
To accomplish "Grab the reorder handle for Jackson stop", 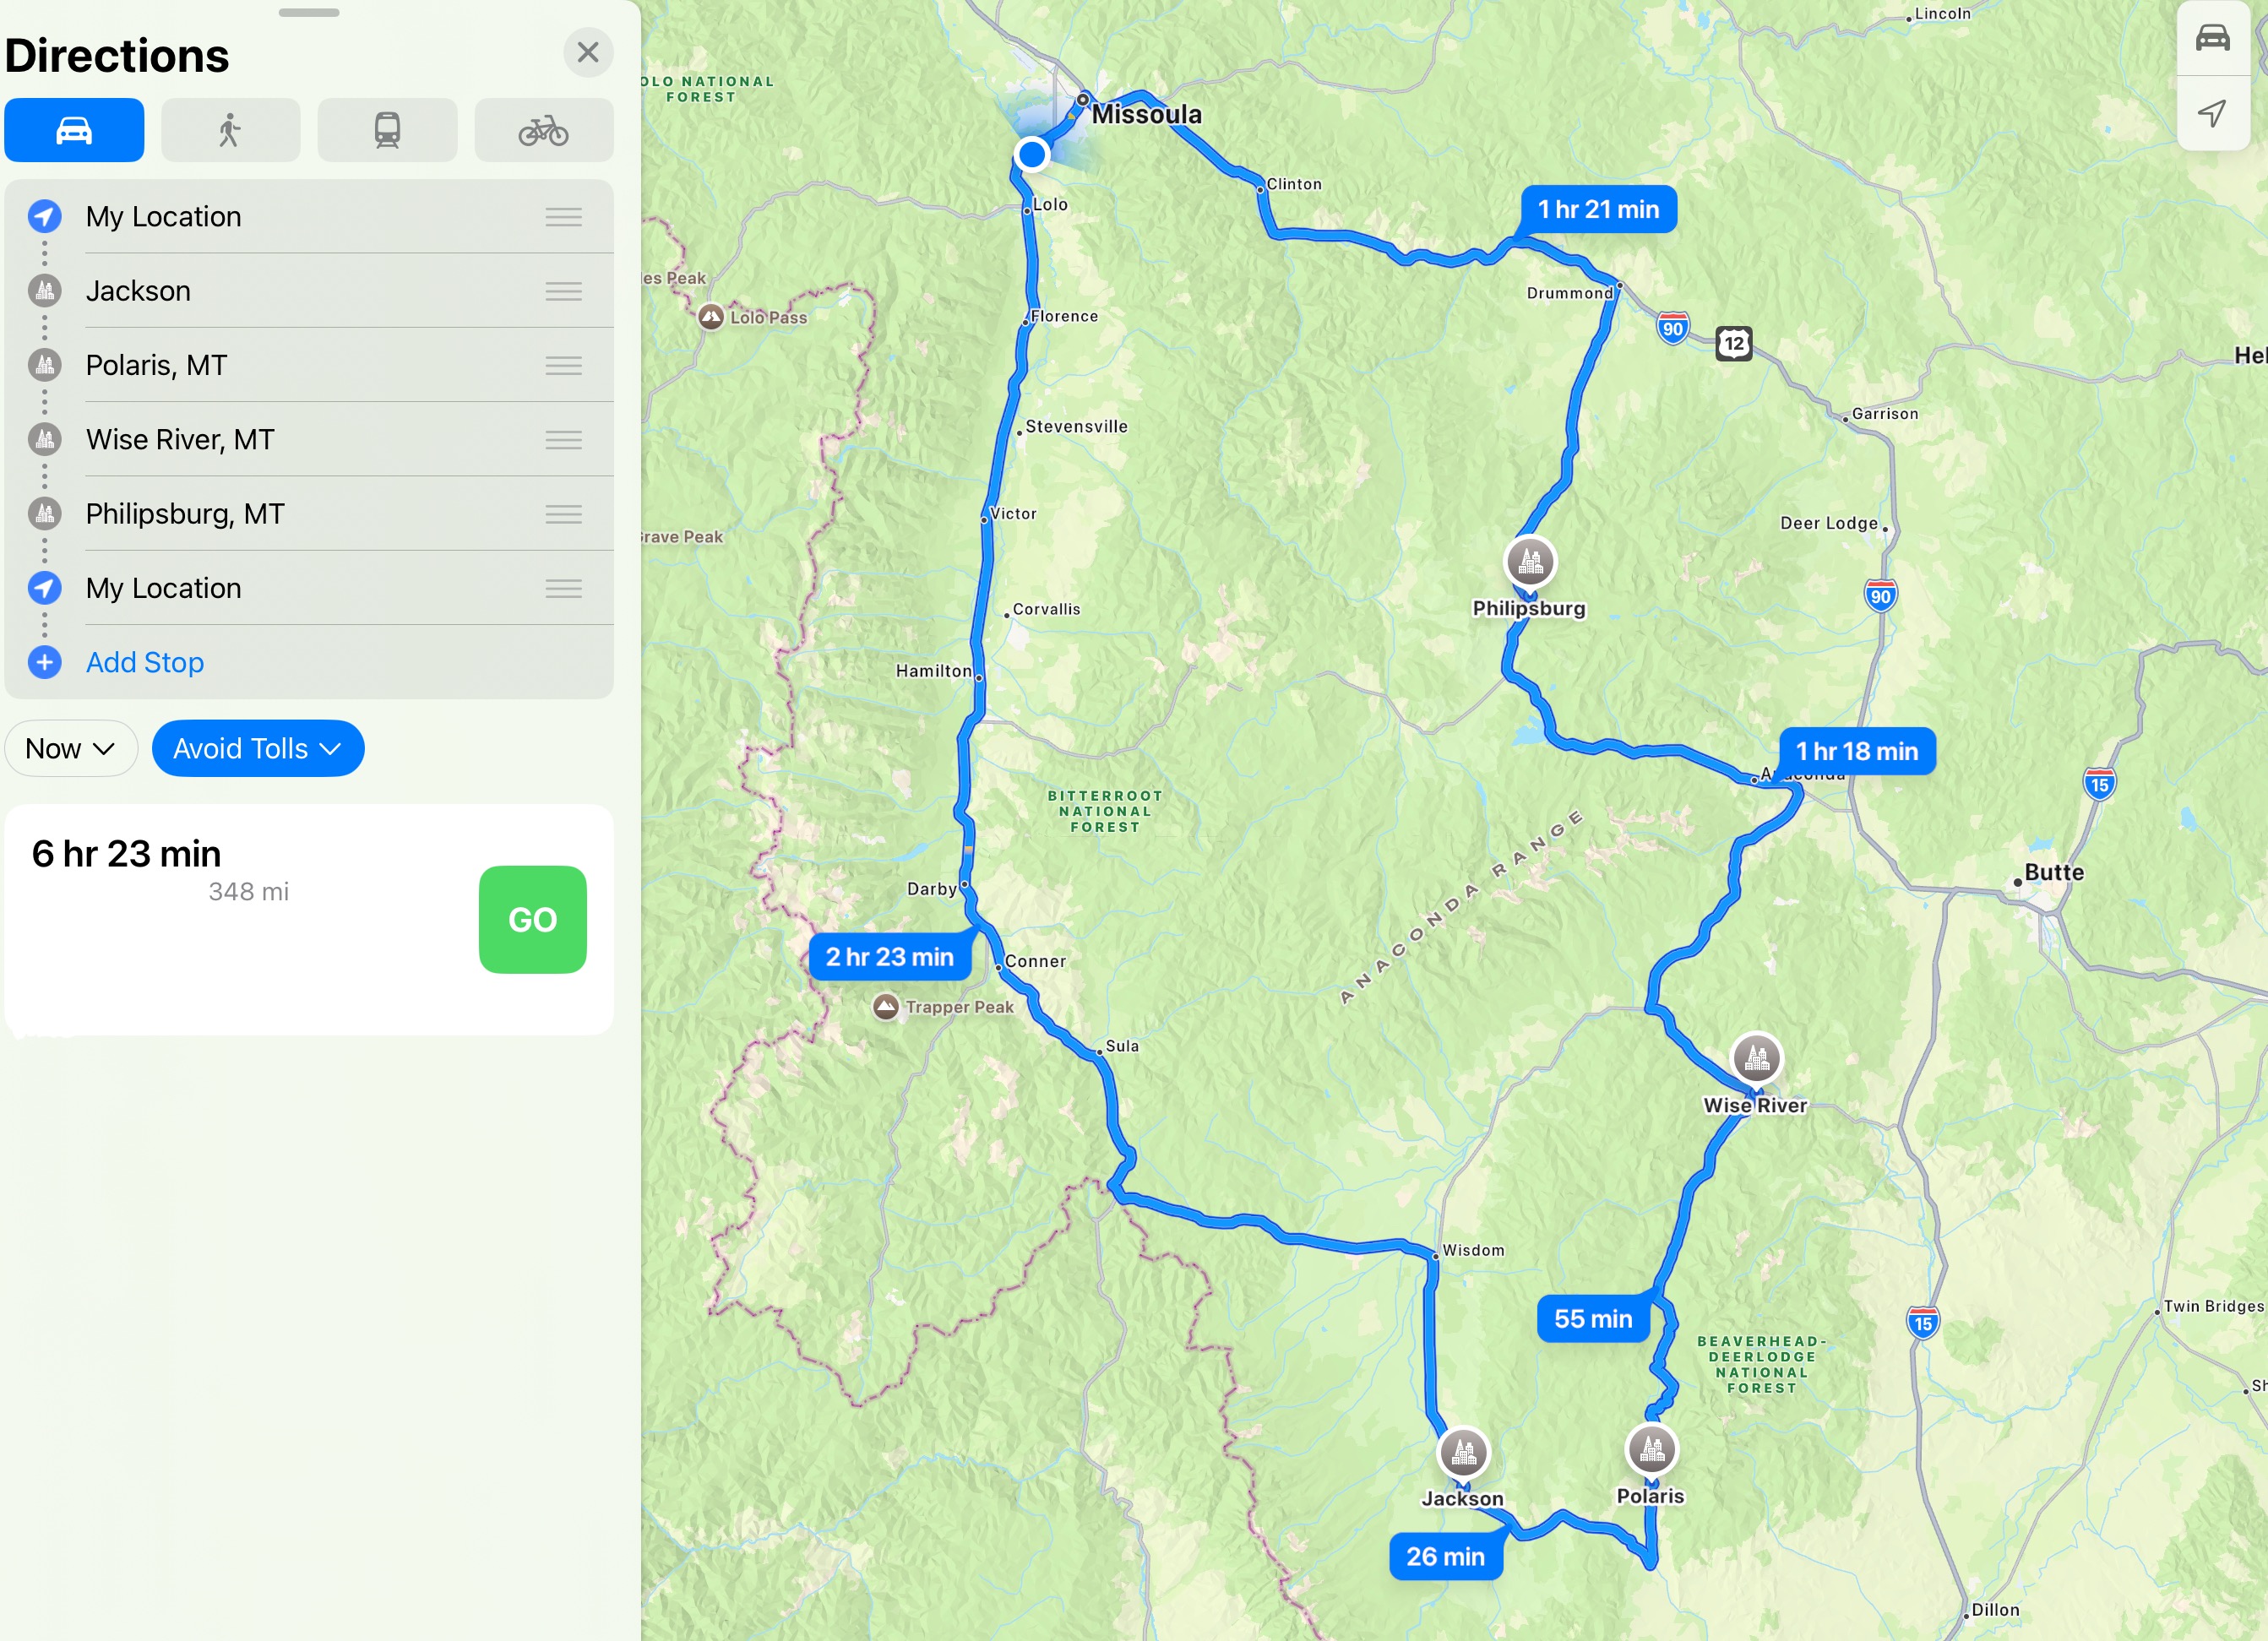I will click(564, 291).
